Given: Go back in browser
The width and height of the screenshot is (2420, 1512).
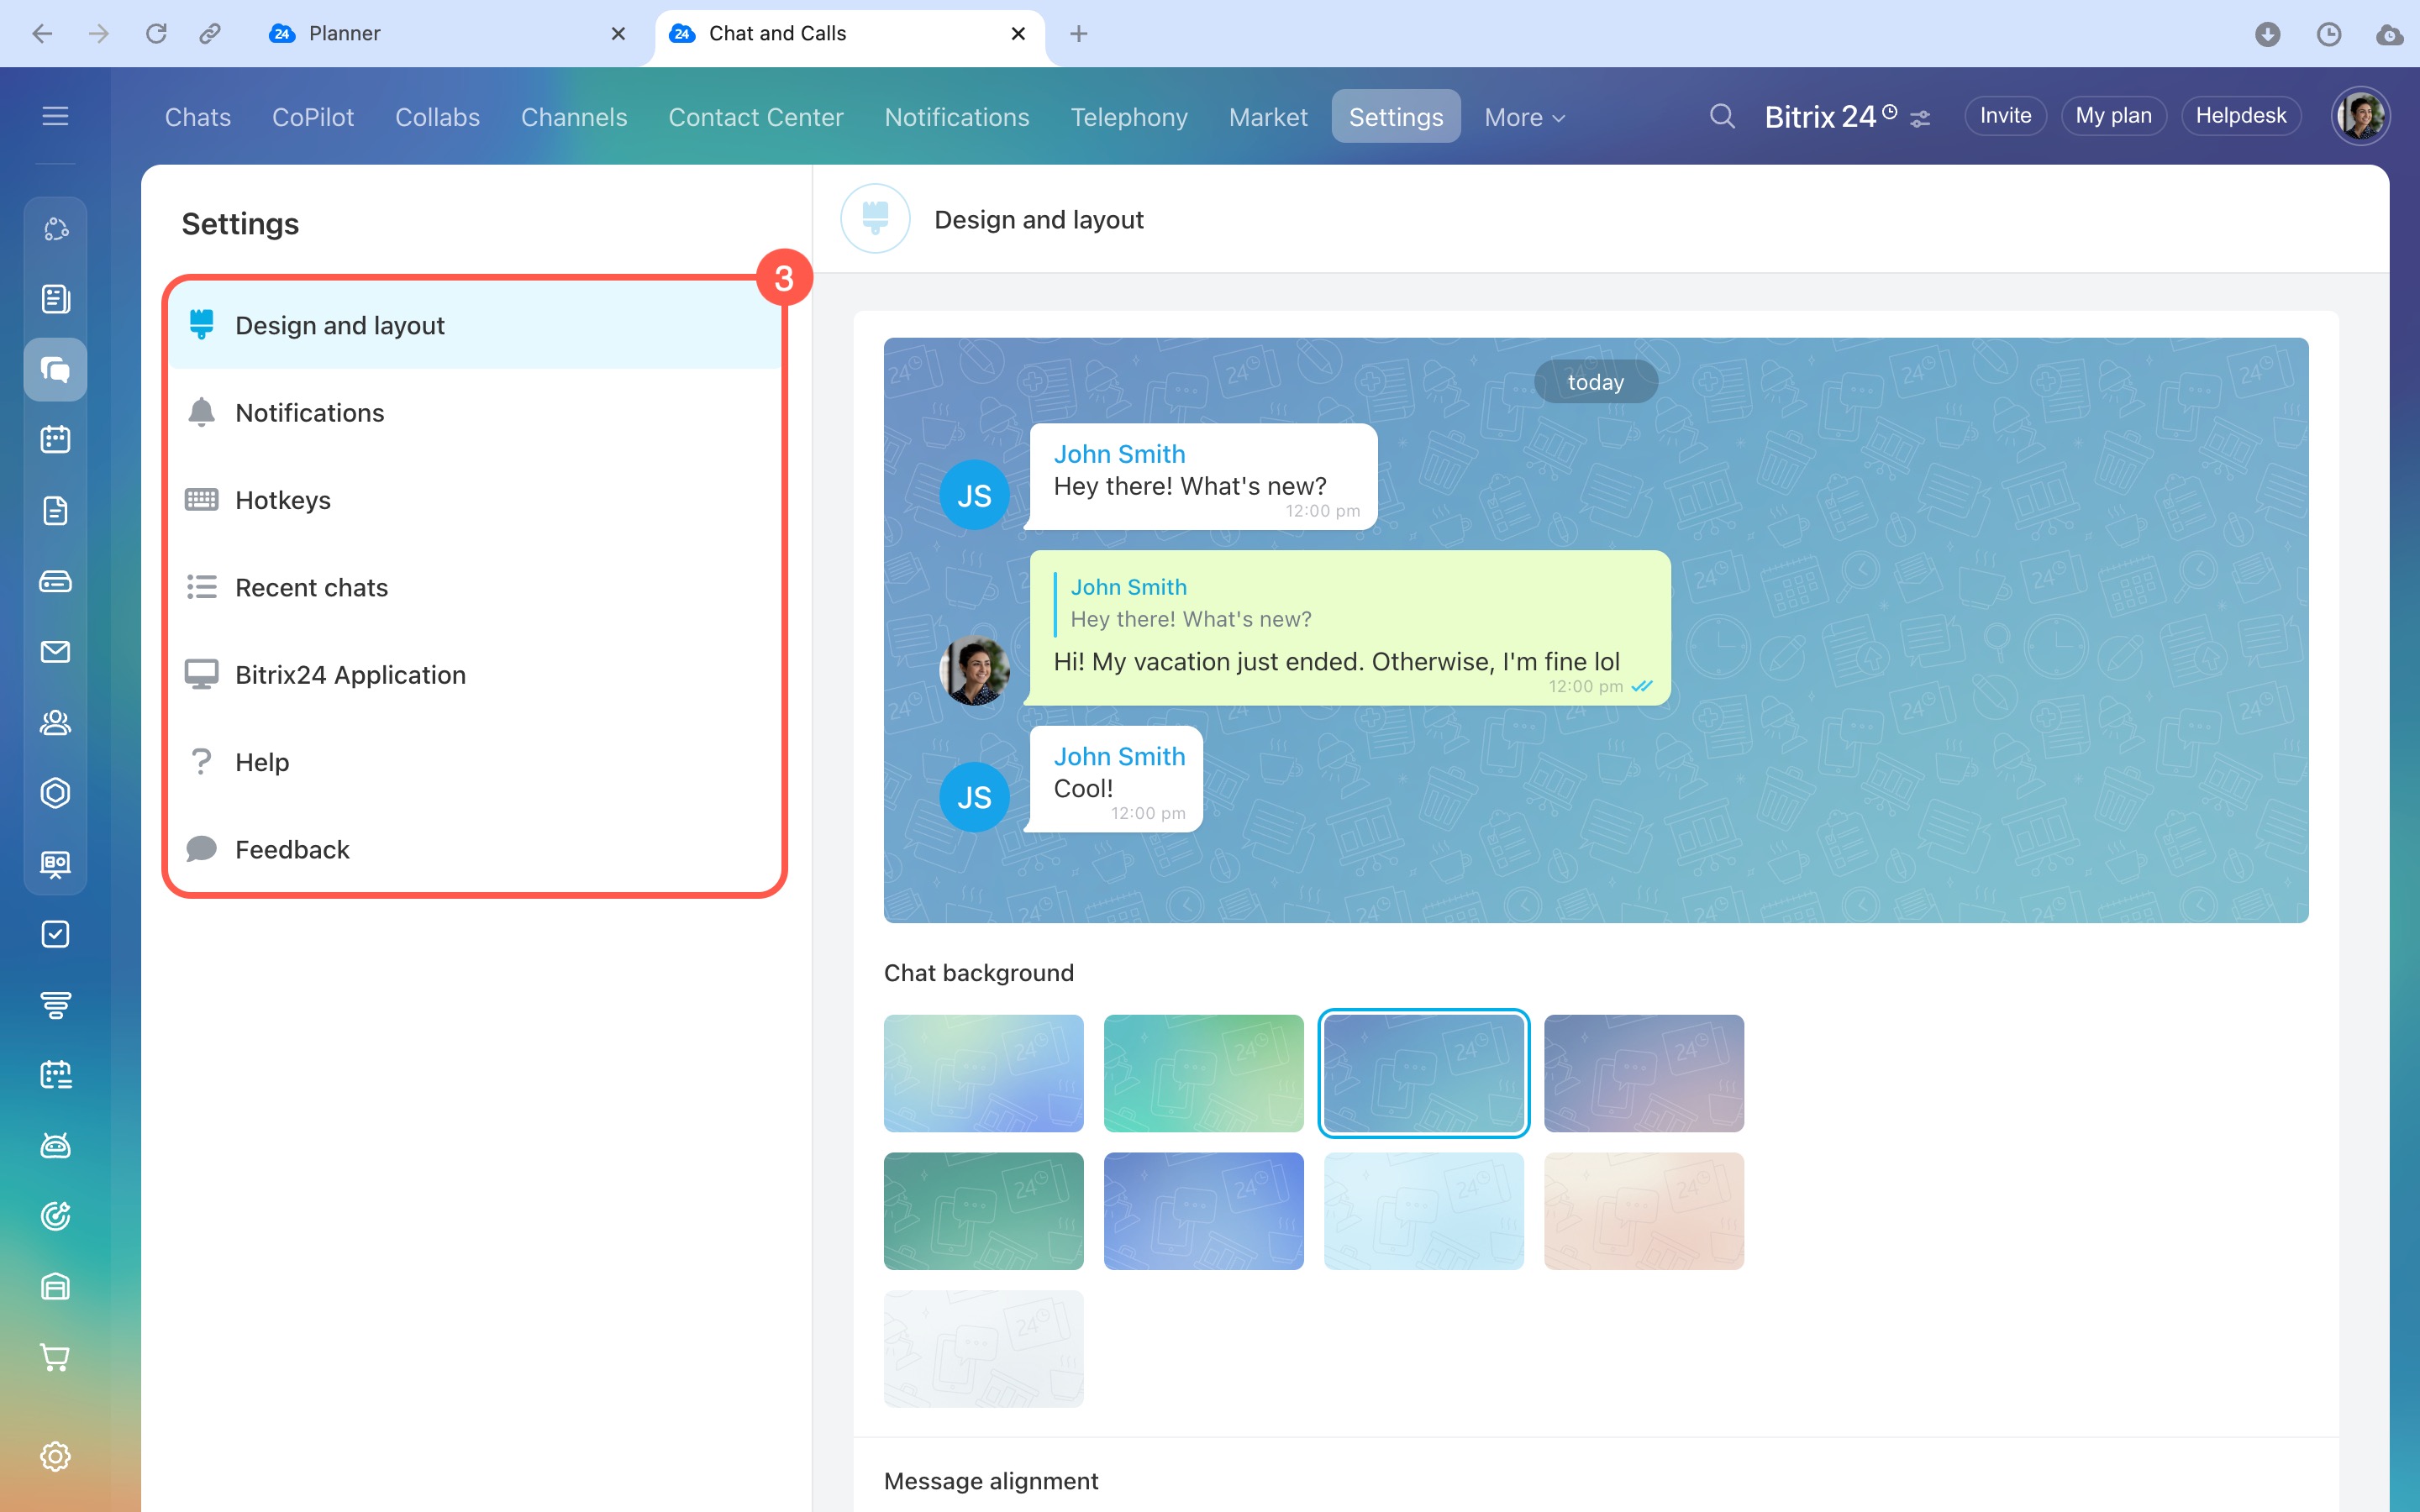Looking at the screenshot, I should 42,34.
